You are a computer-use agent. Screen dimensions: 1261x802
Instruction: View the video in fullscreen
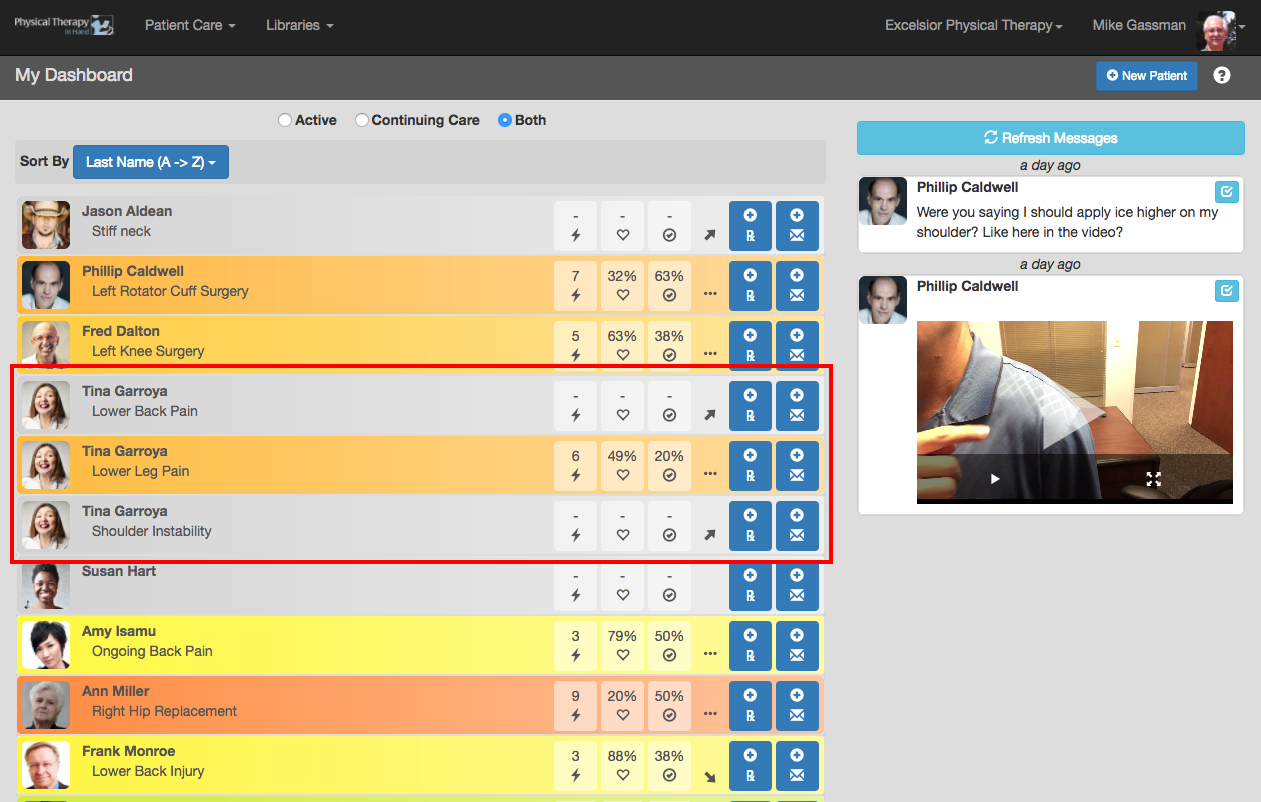pyautogui.click(x=1153, y=479)
